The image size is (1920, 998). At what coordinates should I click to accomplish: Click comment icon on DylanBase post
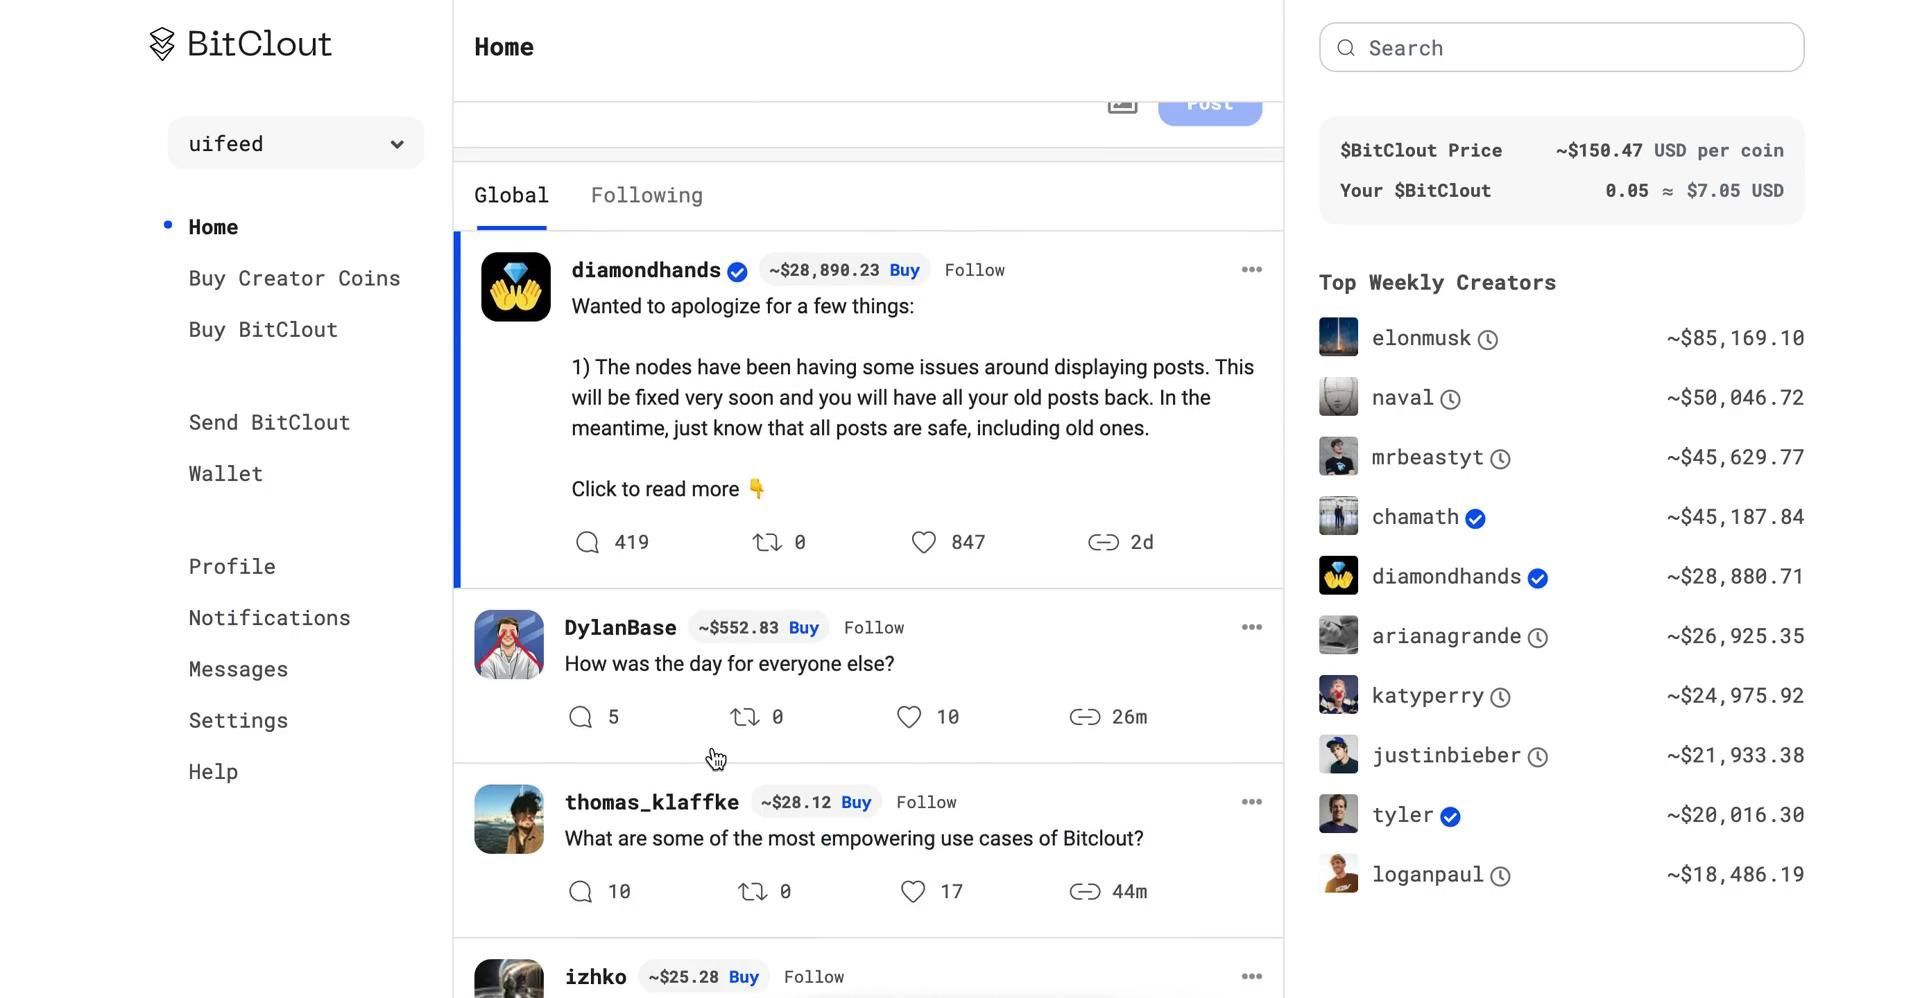[x=580, y=717]
